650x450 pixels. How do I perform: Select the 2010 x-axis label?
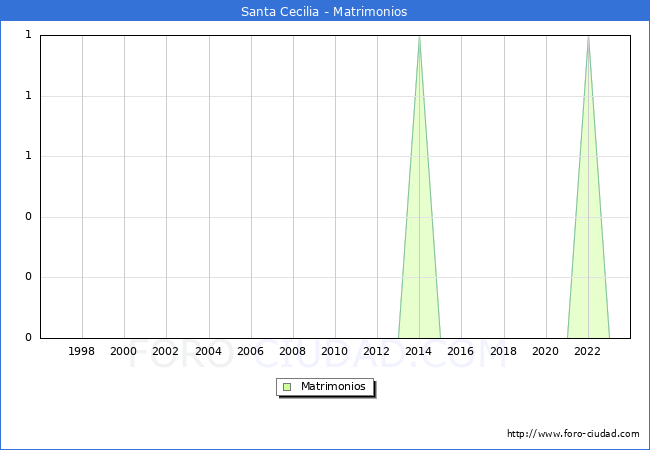(335, 351)
